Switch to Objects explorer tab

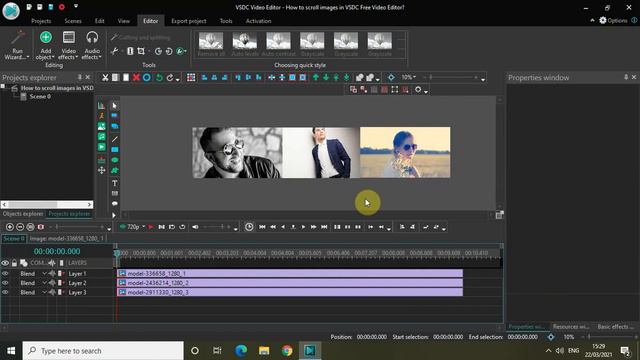click(x=23, y=214)
